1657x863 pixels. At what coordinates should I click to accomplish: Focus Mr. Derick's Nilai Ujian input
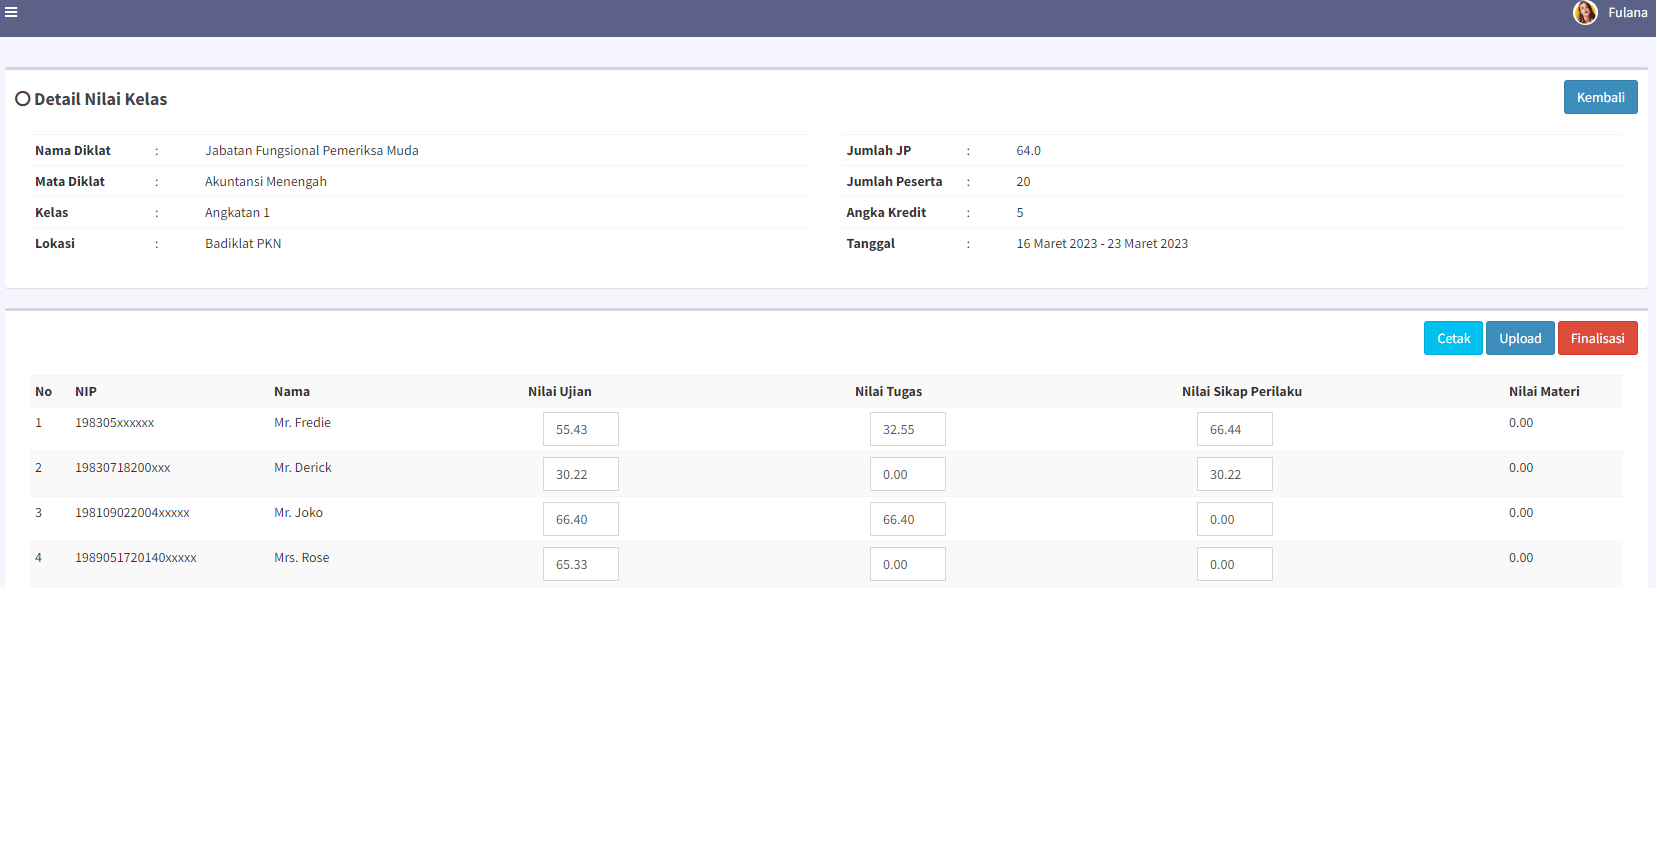click(580, 474)
